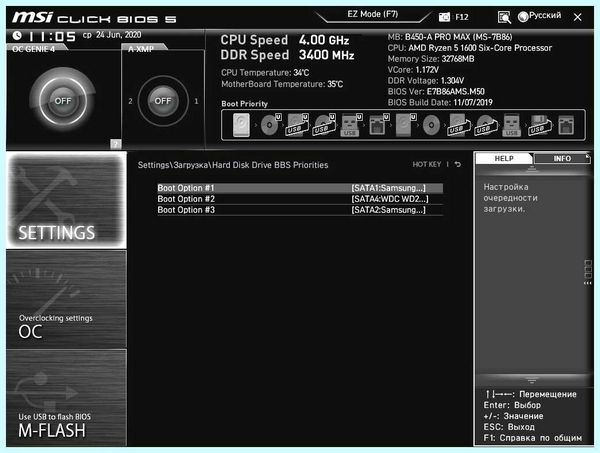The image size is (600, 453).
Task: Select the USB floppy boot priority icon
Action: pos(539,125)
